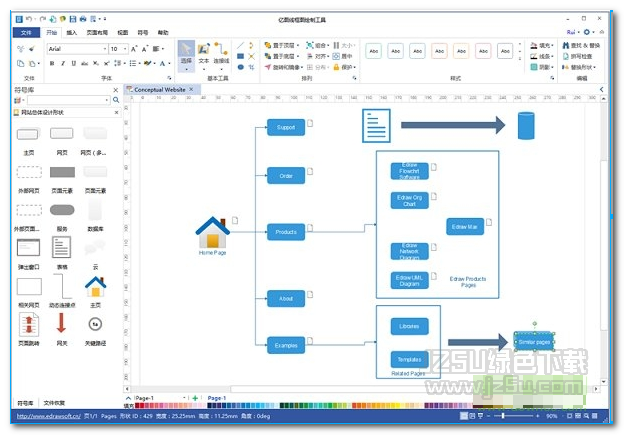624x435 pixels.
Task: Select the 关键路径 circle shape
Action: coord(95,324)
